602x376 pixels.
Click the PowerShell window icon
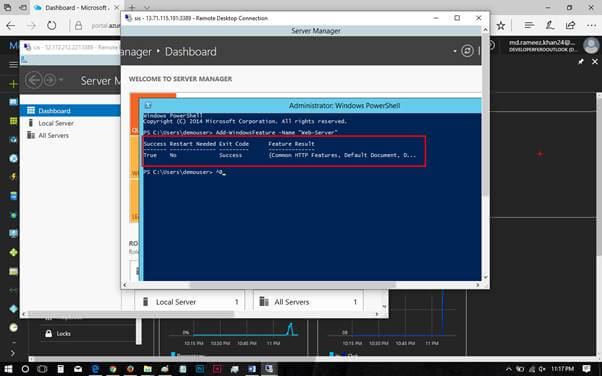148,105
